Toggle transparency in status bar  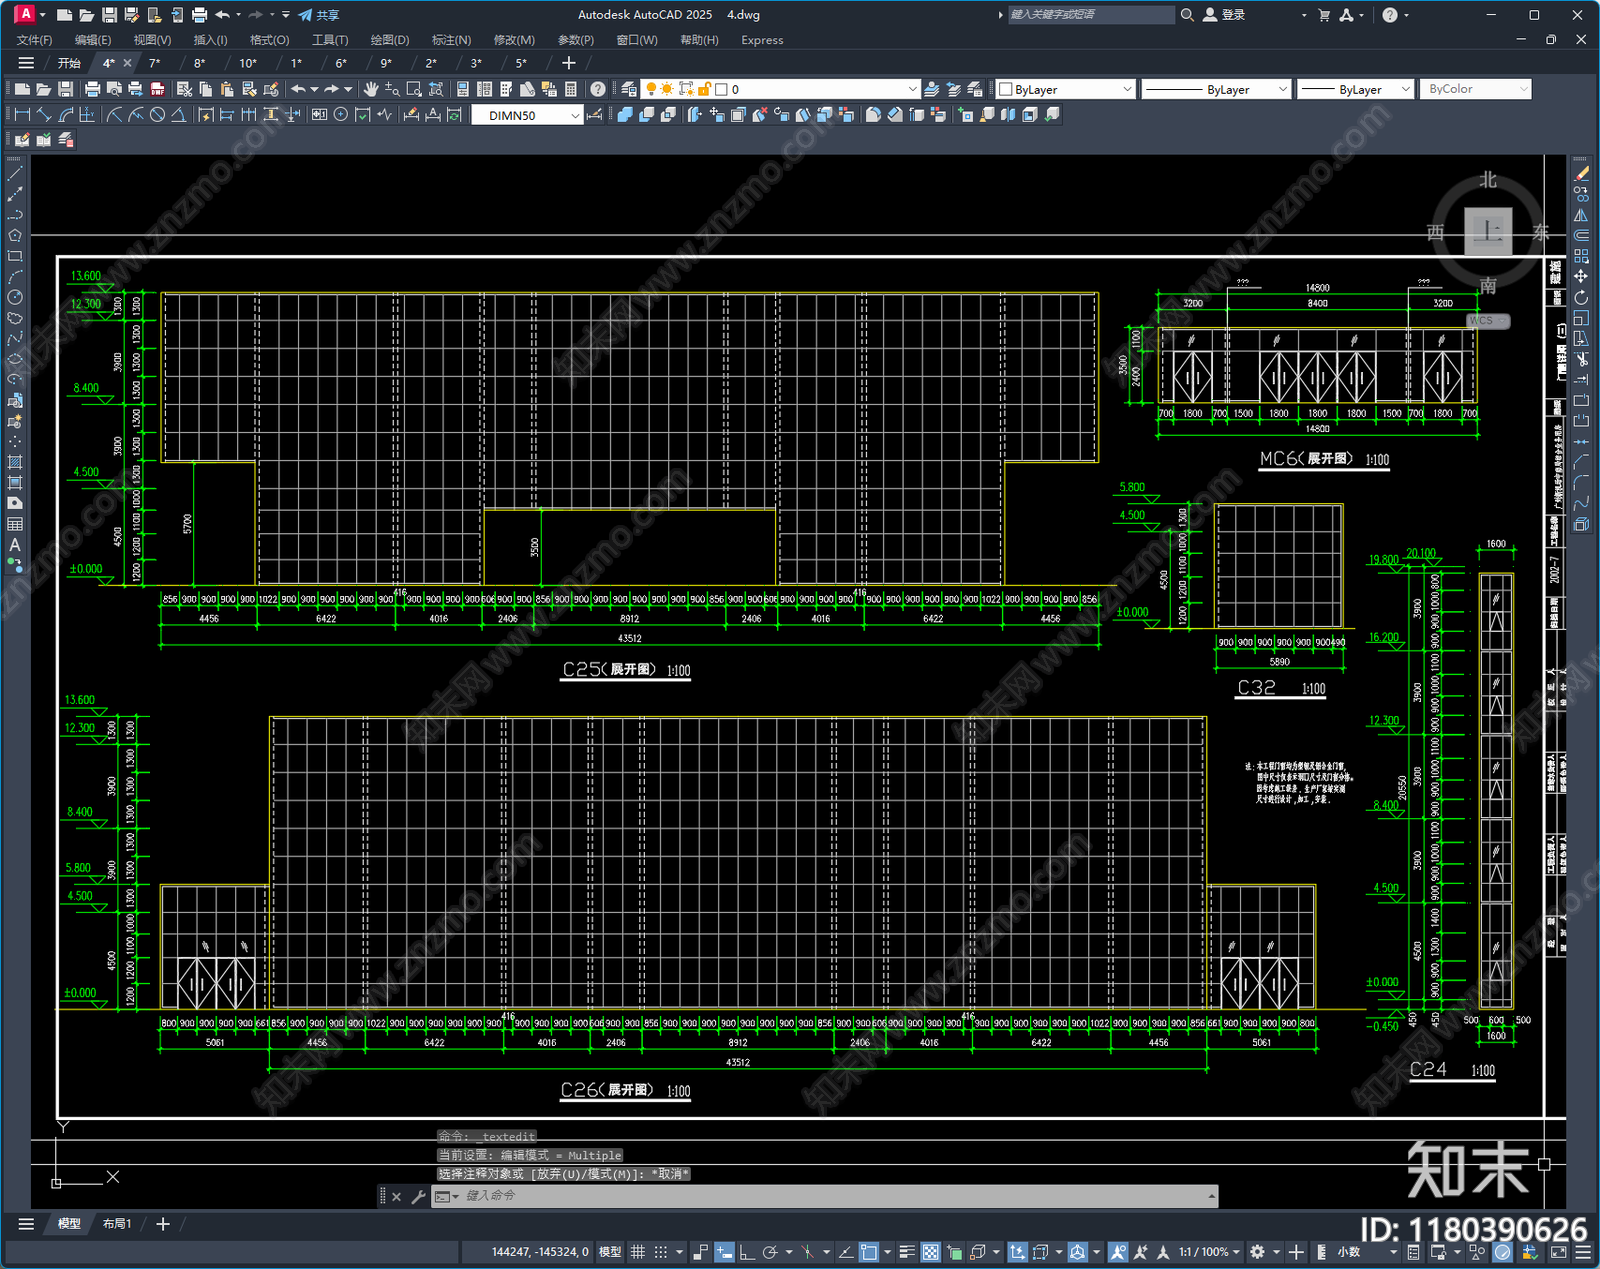coord(930,1252)
